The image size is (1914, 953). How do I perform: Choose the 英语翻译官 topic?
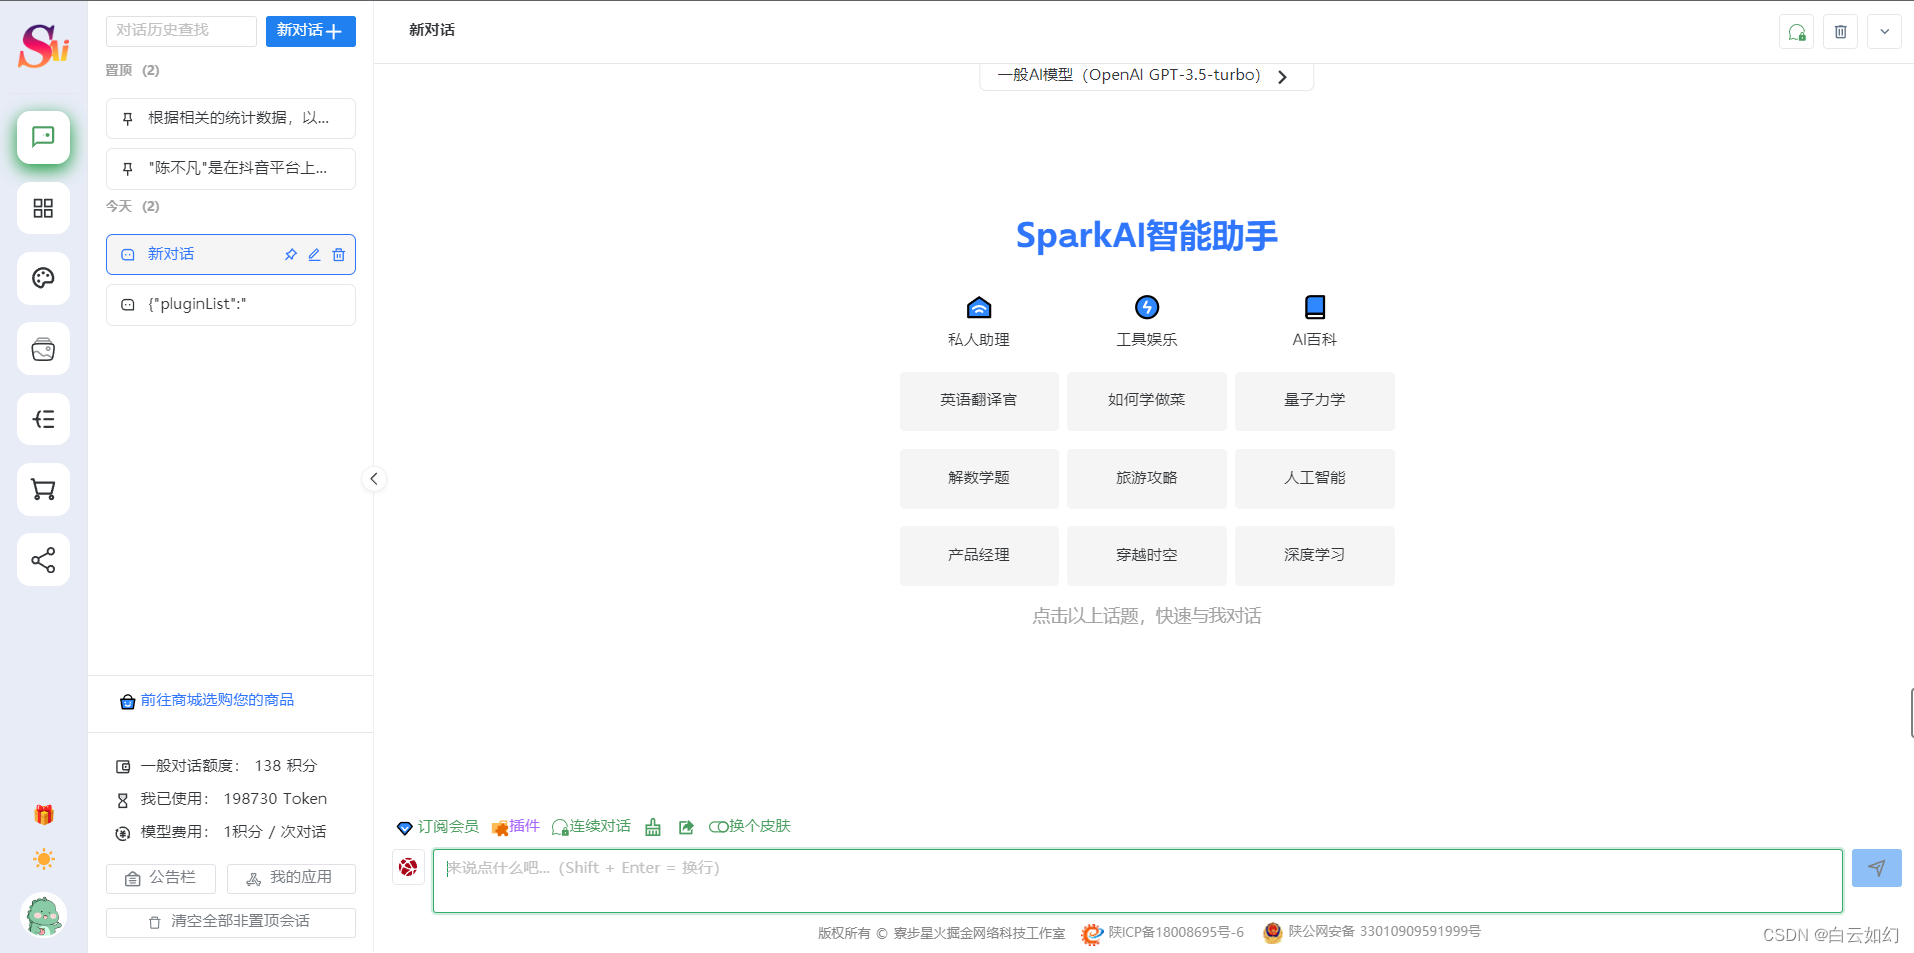979,401
